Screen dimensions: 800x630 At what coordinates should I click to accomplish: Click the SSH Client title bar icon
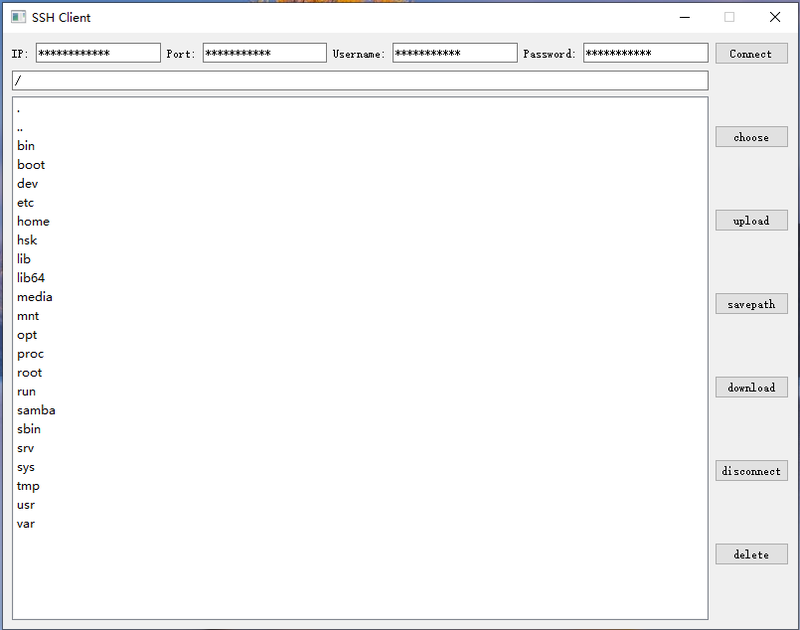(x=18, y=17)
